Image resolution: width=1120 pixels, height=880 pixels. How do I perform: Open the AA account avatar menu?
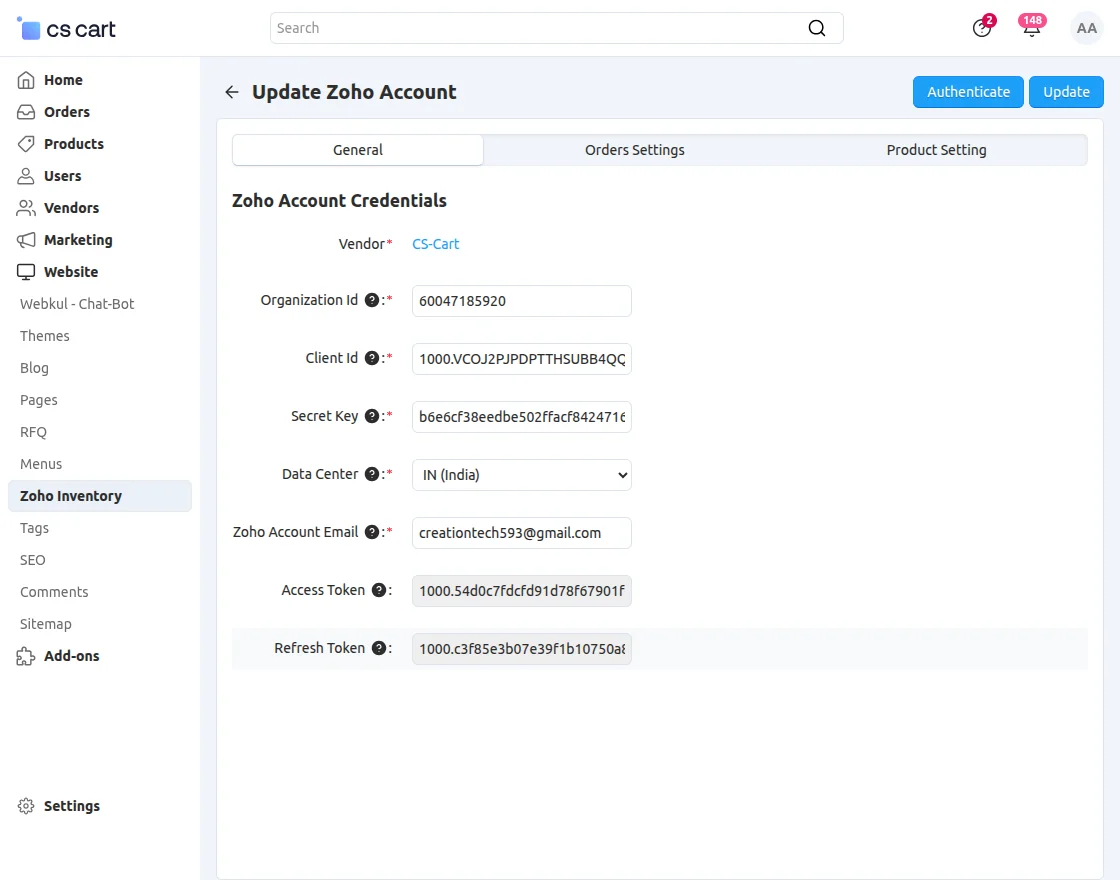[x=1086, y=28]
